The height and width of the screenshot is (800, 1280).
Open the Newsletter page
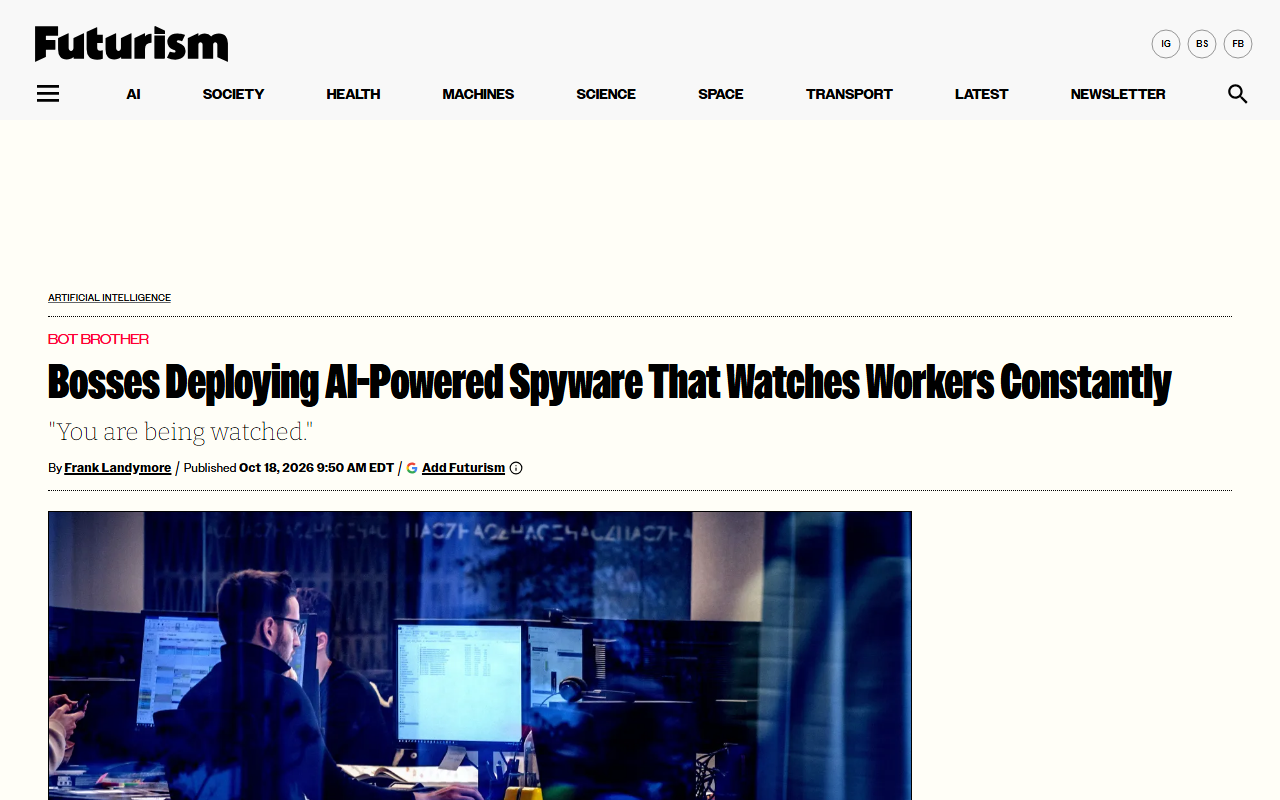click(1118, 94)
